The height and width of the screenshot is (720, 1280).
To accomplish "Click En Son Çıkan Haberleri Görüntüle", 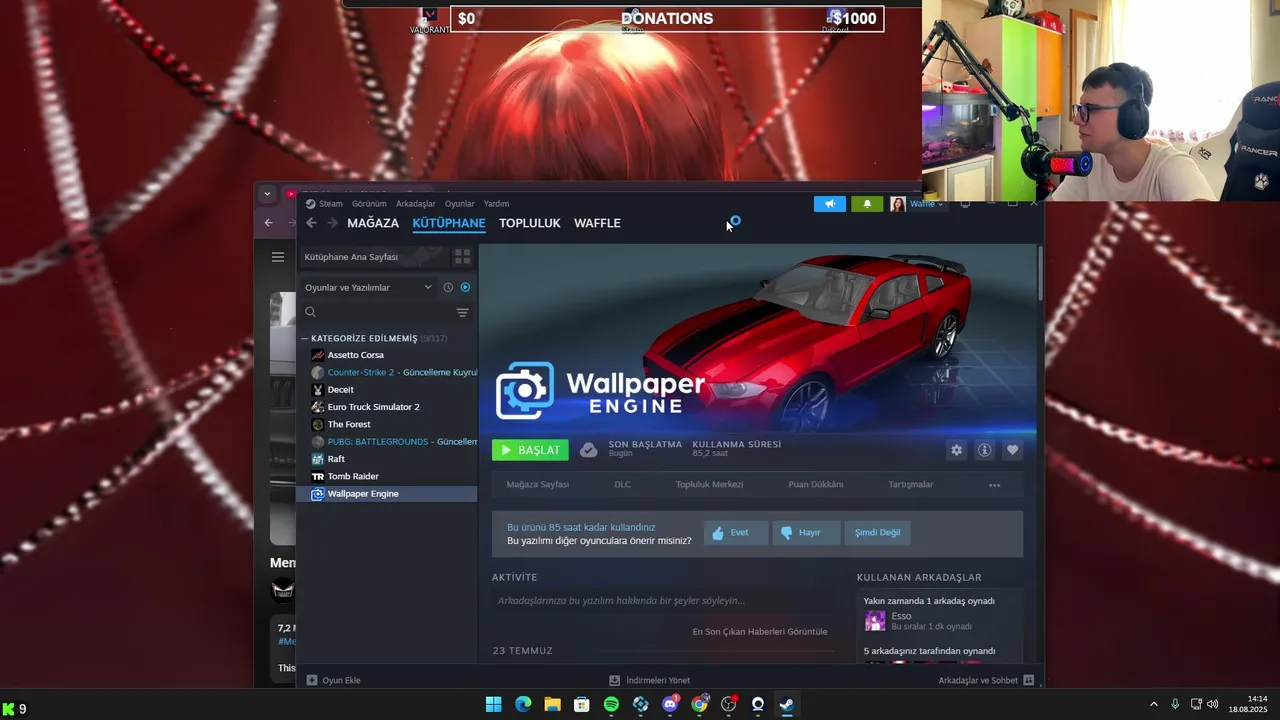I will click(x=760, y=632).
